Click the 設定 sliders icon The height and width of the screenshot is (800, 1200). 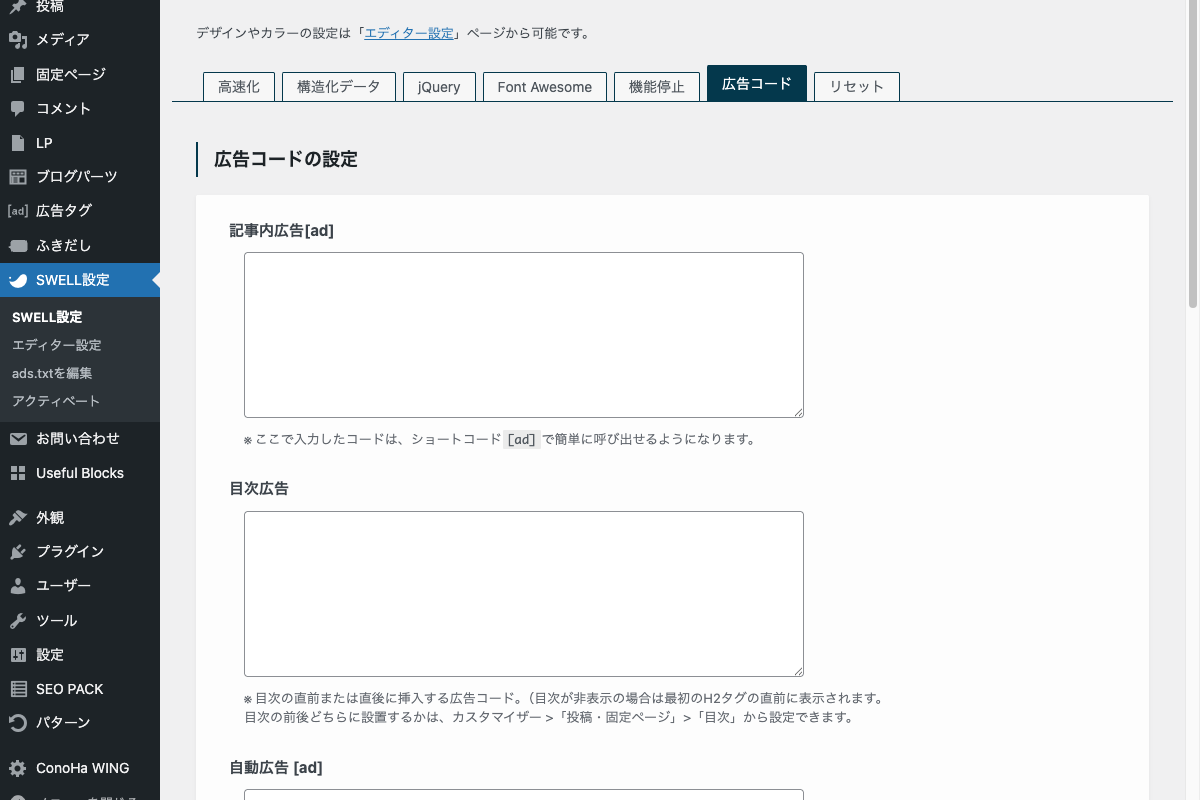[x=18, y=655]
